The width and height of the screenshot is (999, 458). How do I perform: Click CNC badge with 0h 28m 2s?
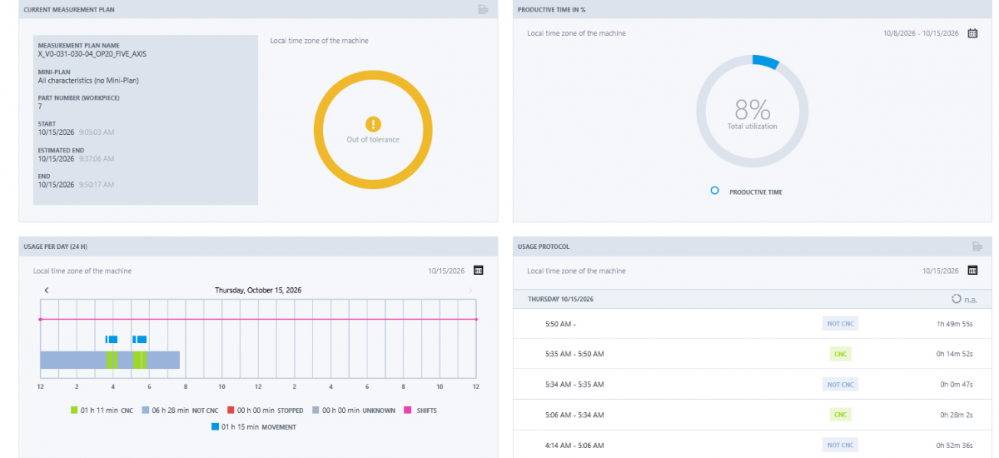coord(840,415)
